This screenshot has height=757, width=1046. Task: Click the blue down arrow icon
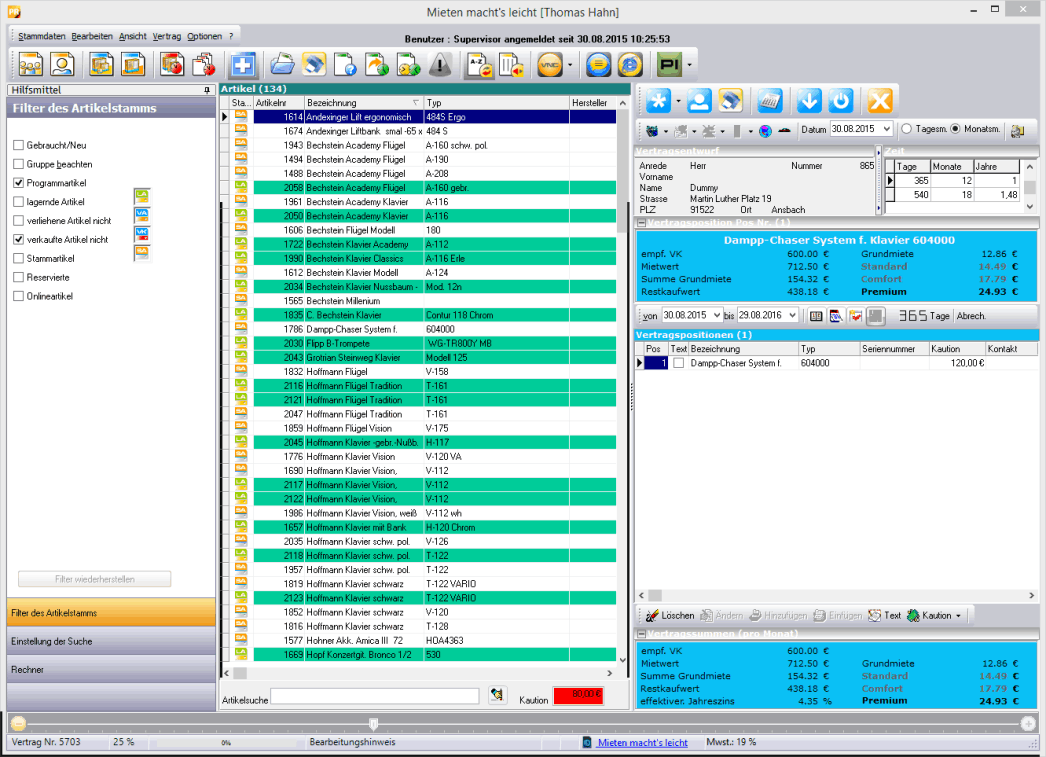[x=809, y=101]
